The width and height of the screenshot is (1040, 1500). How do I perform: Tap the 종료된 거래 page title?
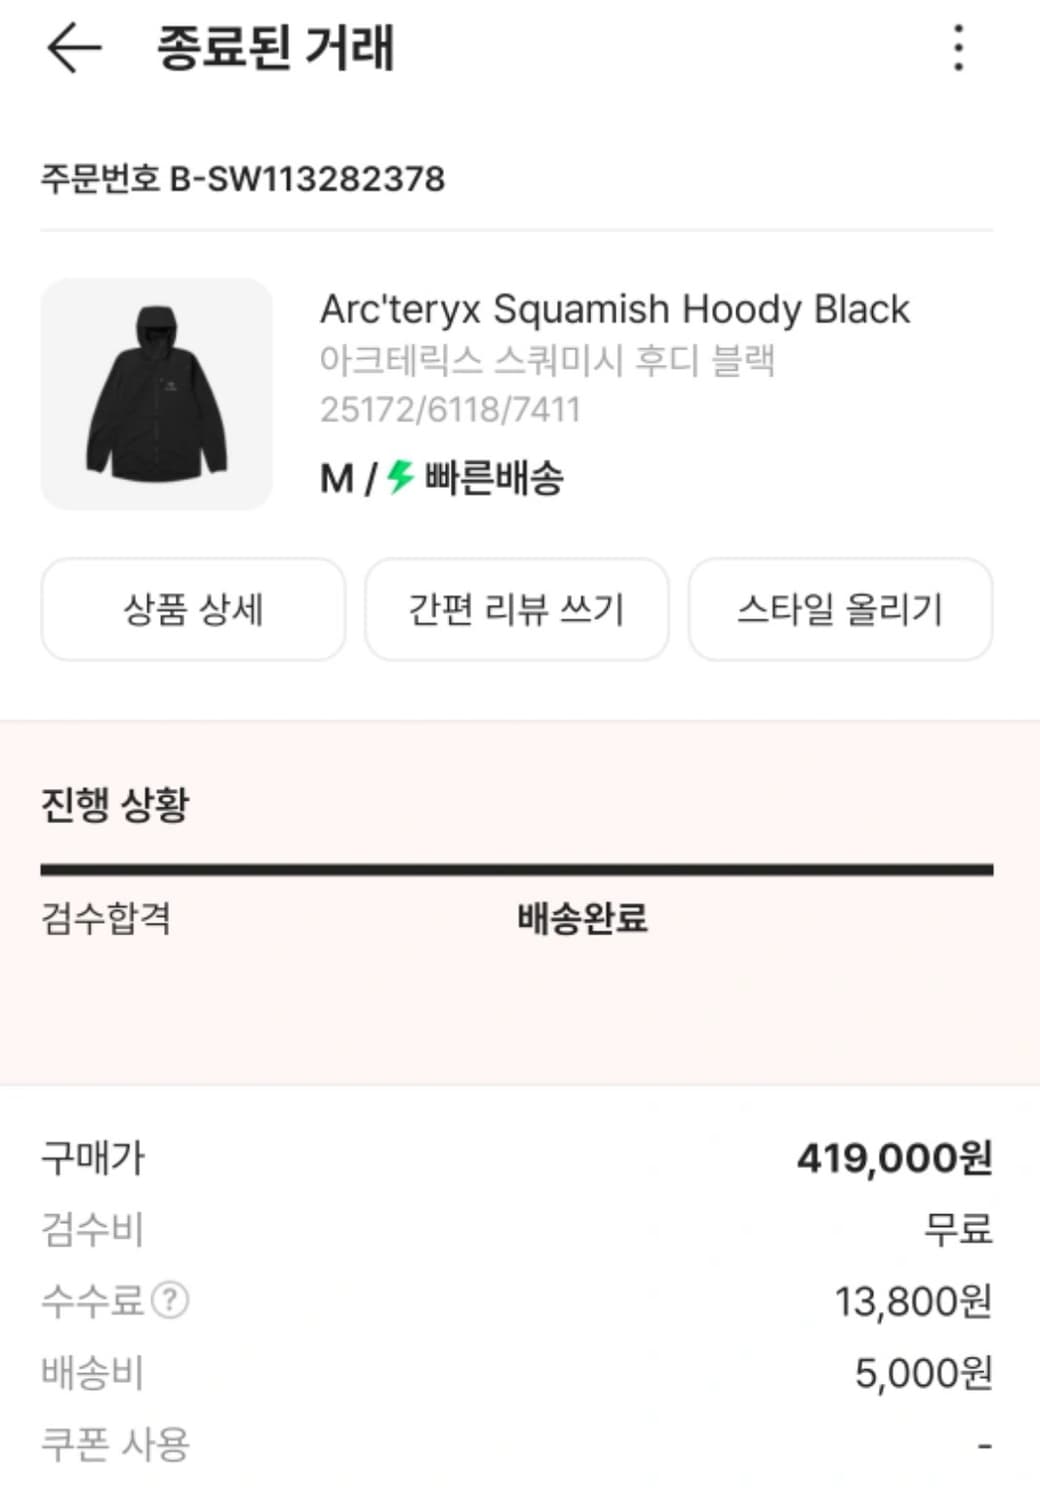pos(276,48)
